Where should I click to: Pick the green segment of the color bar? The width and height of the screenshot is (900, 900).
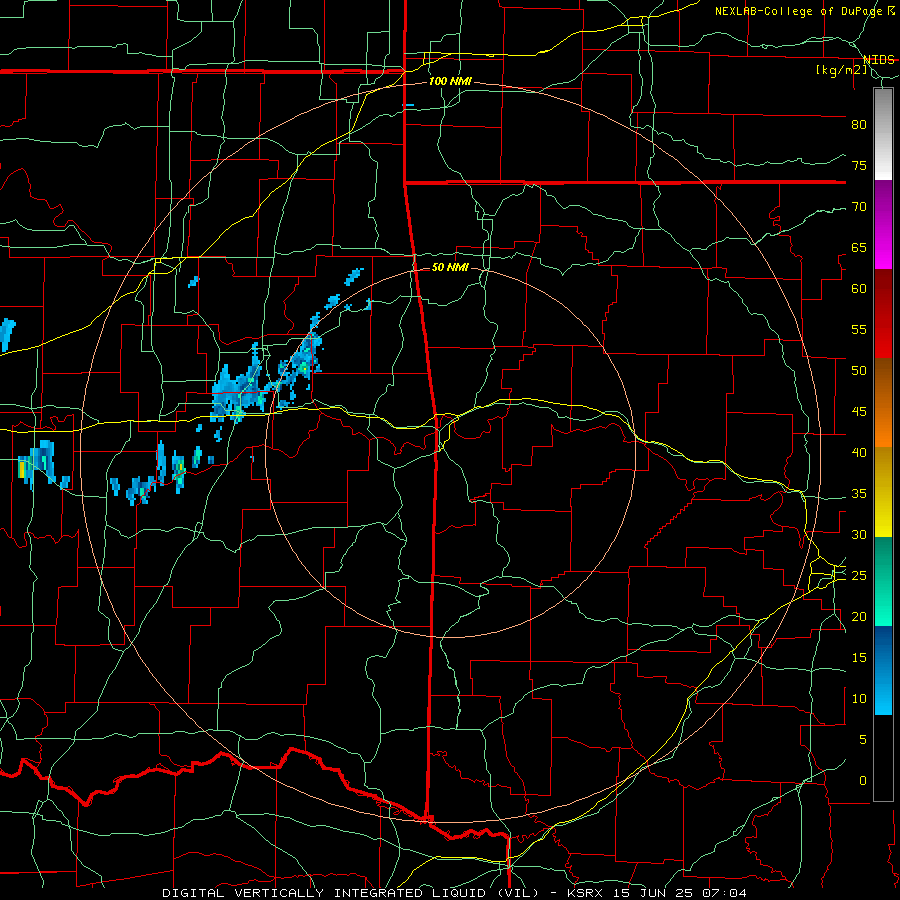[x=883, y=581]
